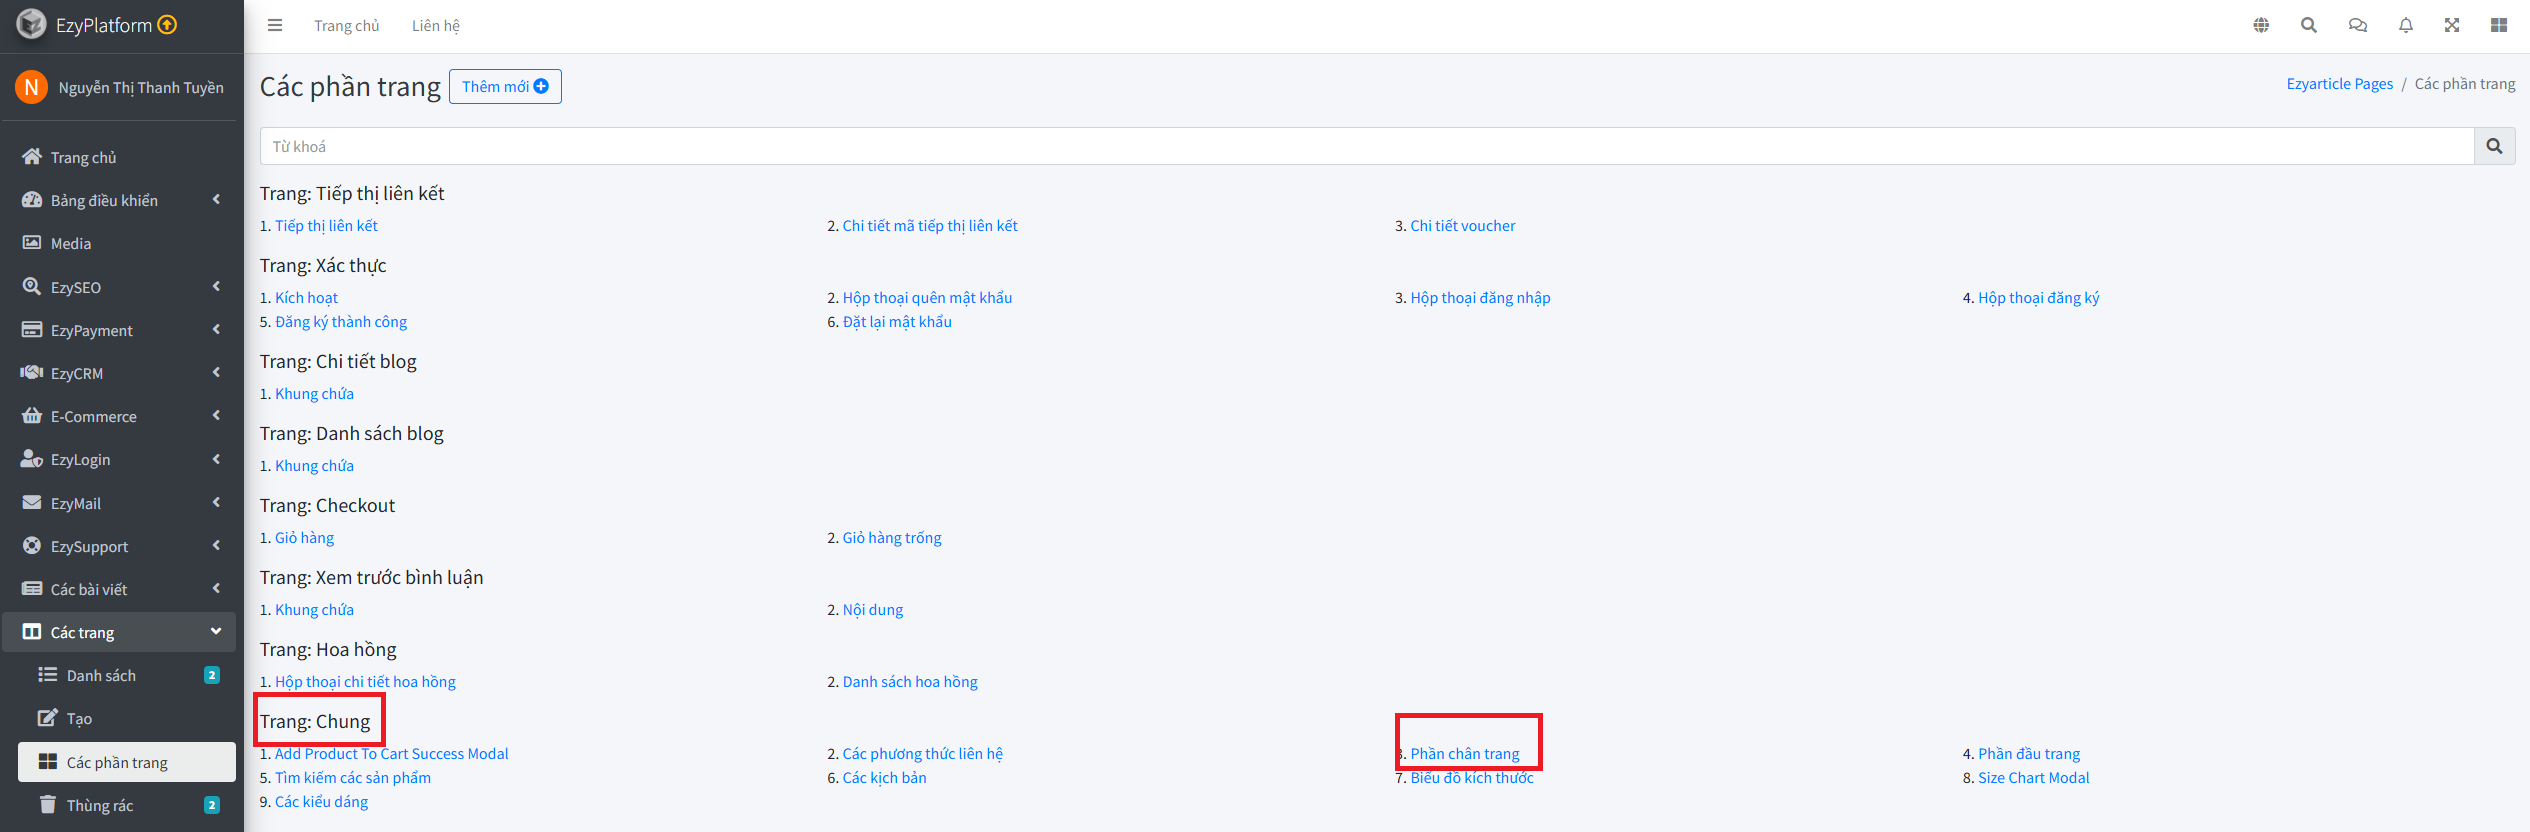2530x832 pixels.
Task: Click the search button beside keyword field
Action: pyautogui.click(x=2494, y=147)
